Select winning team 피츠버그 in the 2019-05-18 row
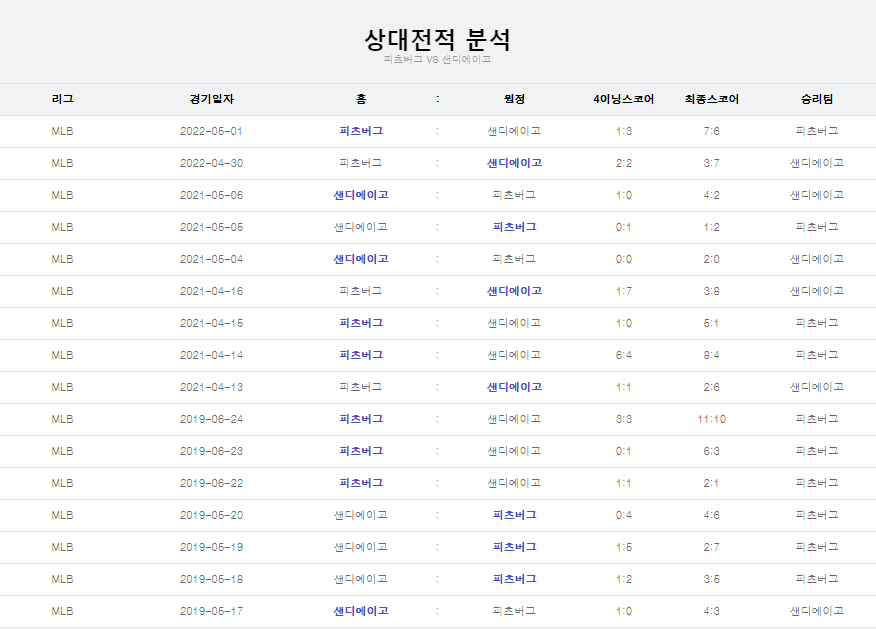Screen dimensions: 876x629 (x=817, y=579)
